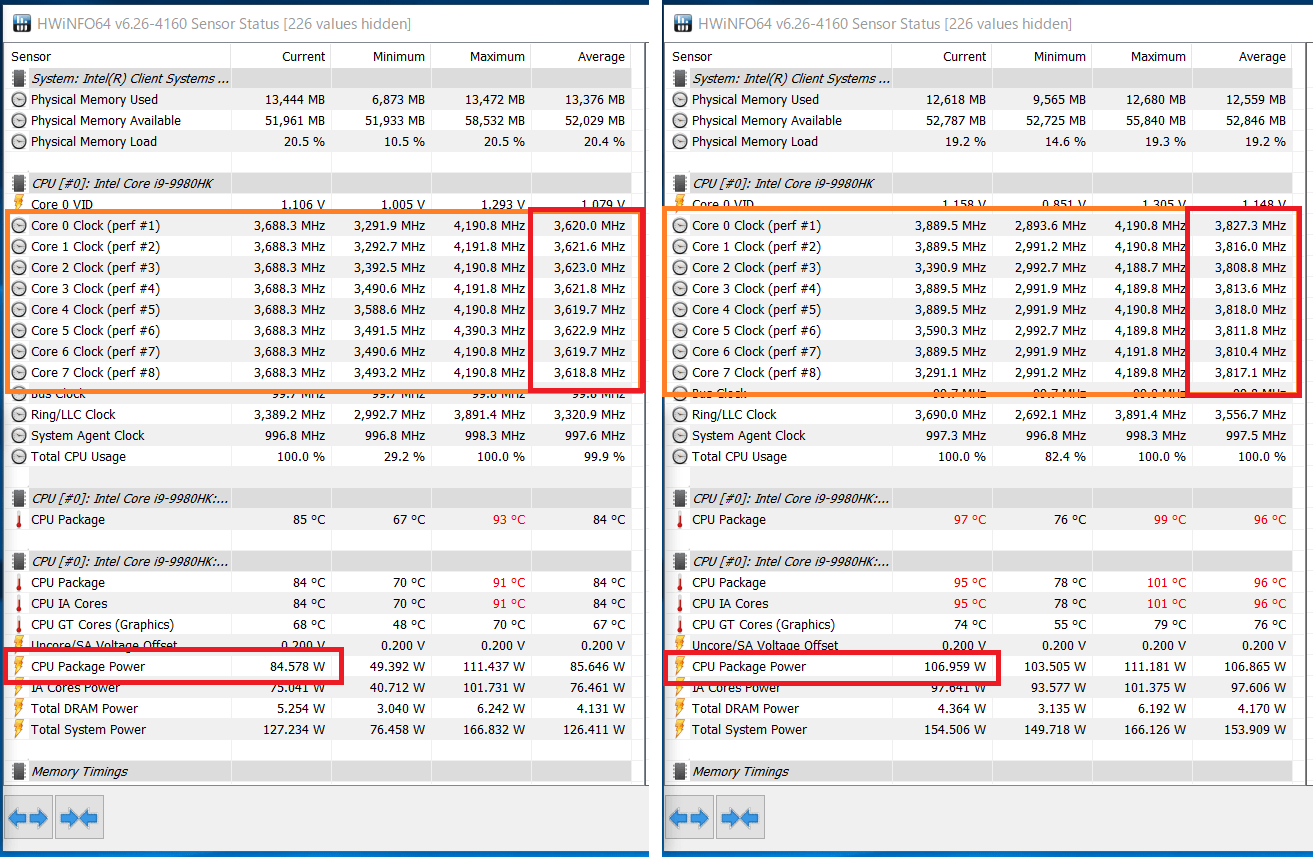1314x857 pixels.
Task: Select CPU IA Cores row in right window
Action: point(979,604)
